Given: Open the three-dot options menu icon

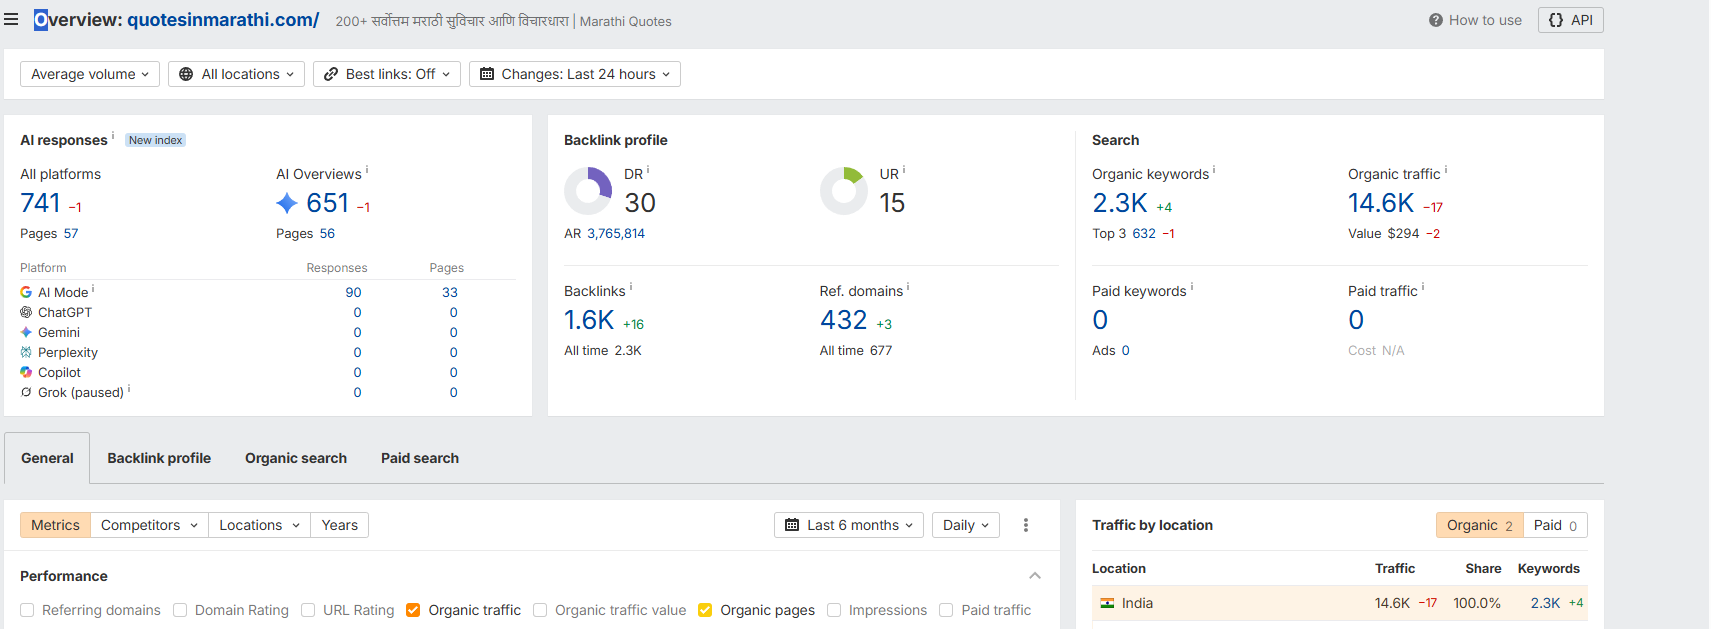Looking at the screenshot, I should click(1025, 525).
